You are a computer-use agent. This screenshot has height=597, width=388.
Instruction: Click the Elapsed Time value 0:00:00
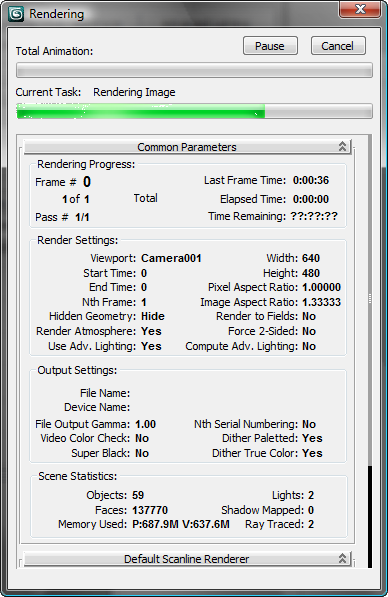coord(311,199)
